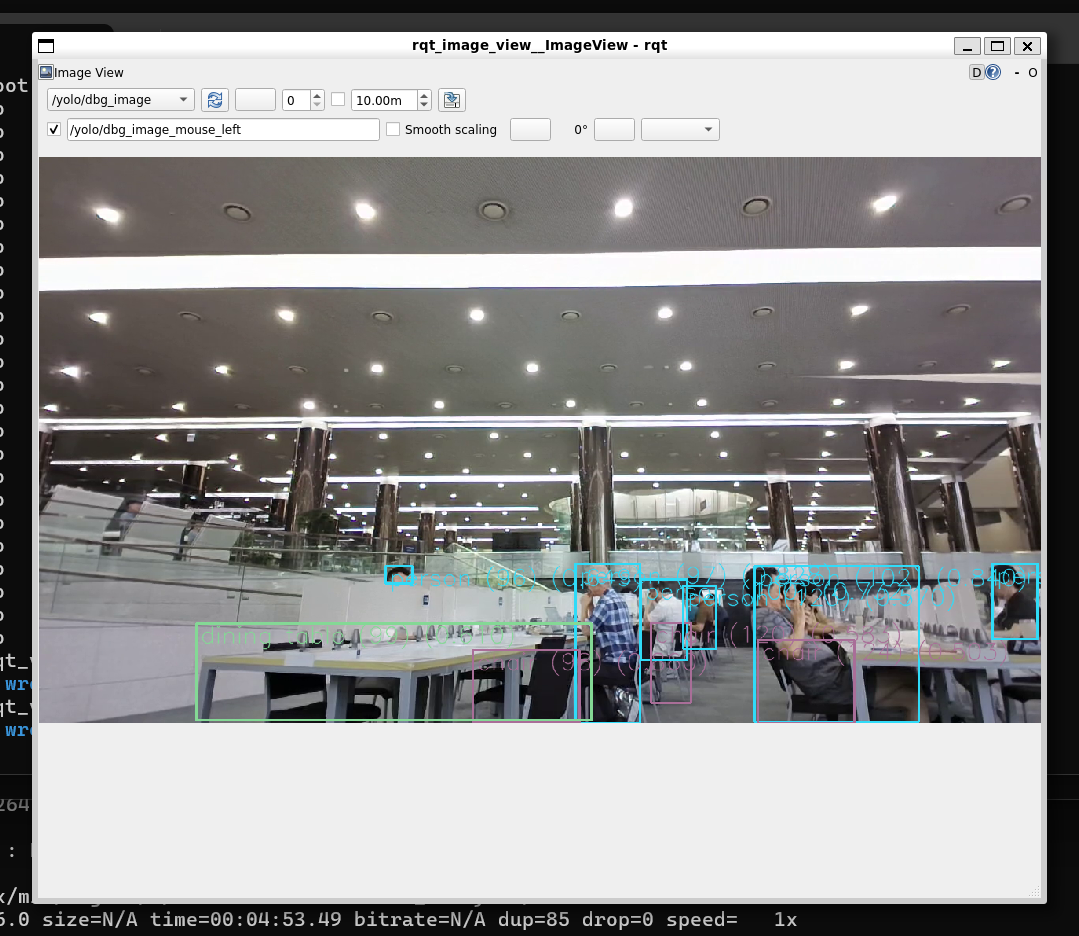Toggle the dynamic range checkbox before 10.00m
Screen dimensions: 1079x936
338,100
